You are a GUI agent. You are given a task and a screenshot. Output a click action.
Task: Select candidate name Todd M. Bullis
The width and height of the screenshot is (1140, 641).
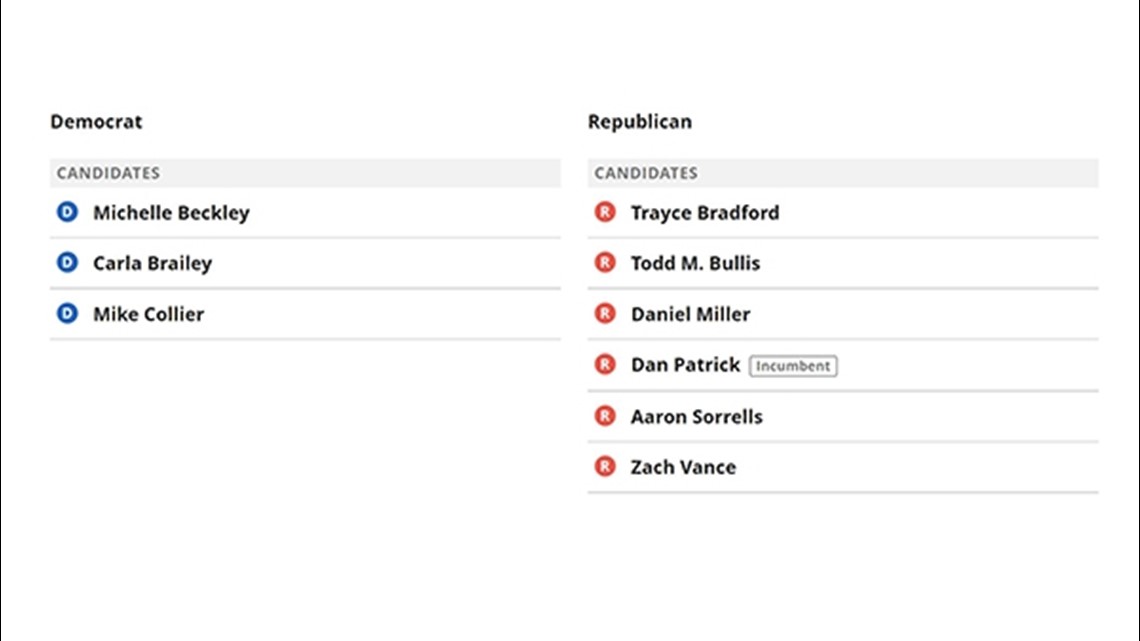point(695,263)
